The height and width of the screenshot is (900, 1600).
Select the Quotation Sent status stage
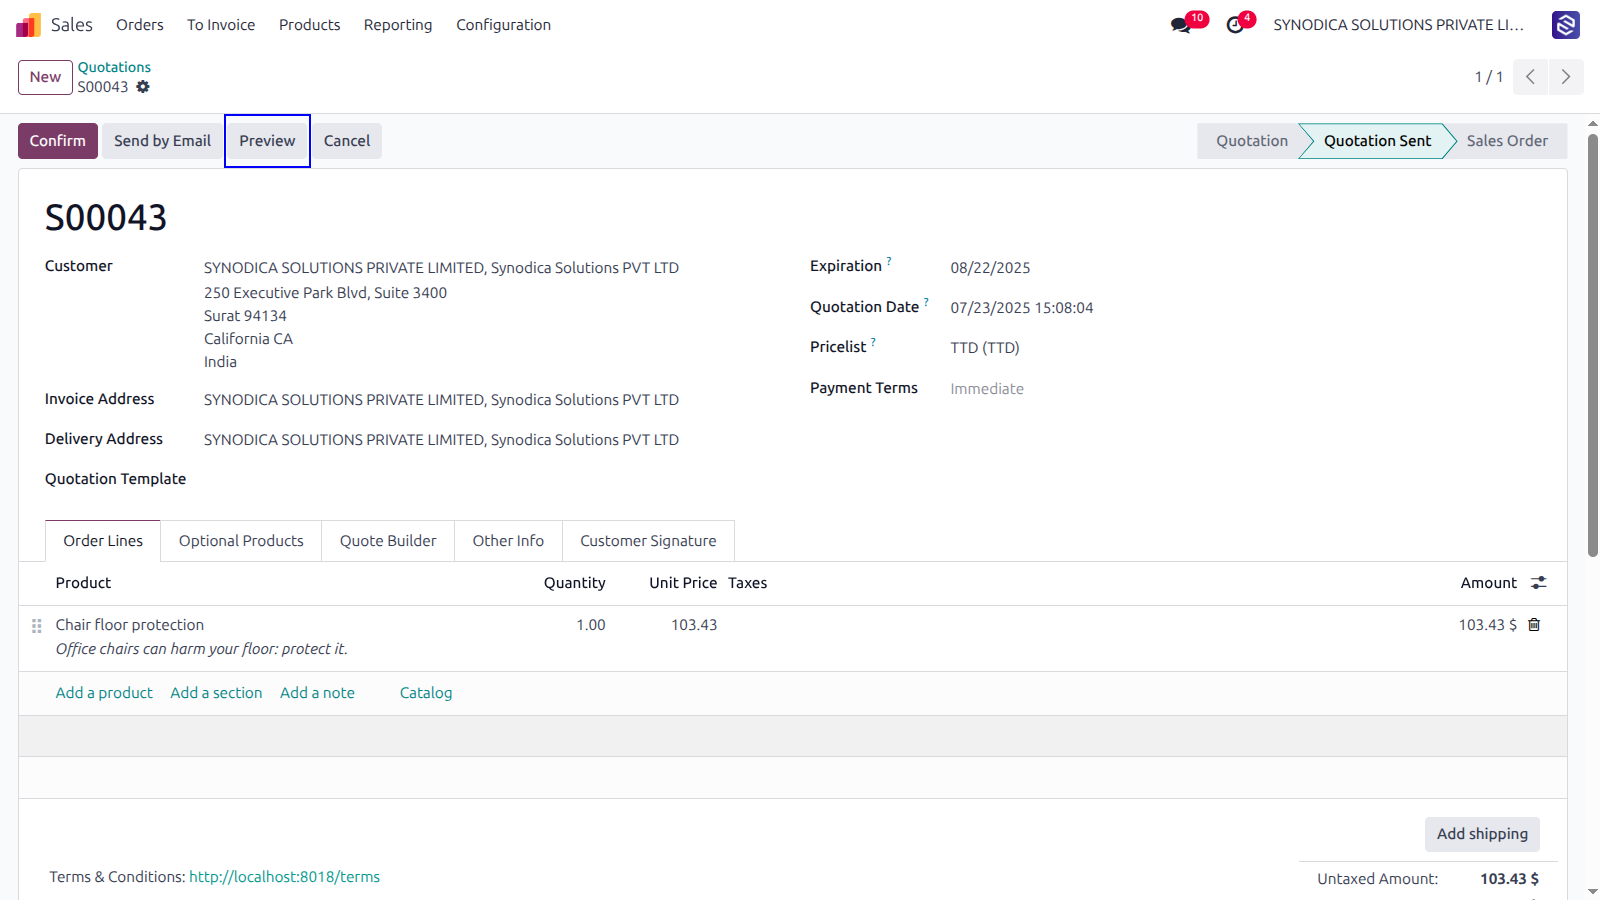click(1377, 141)
